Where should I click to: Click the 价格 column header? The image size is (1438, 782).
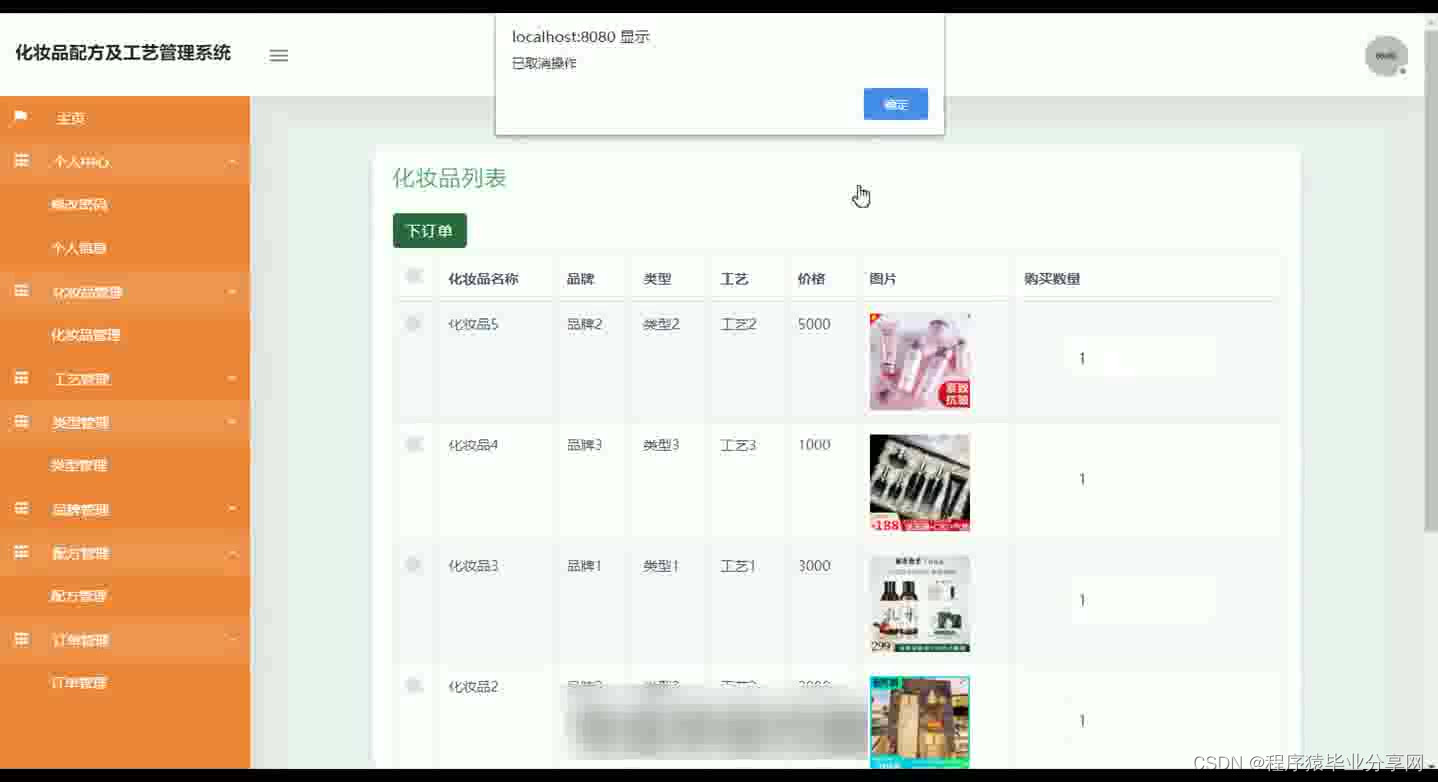(811, 279)
